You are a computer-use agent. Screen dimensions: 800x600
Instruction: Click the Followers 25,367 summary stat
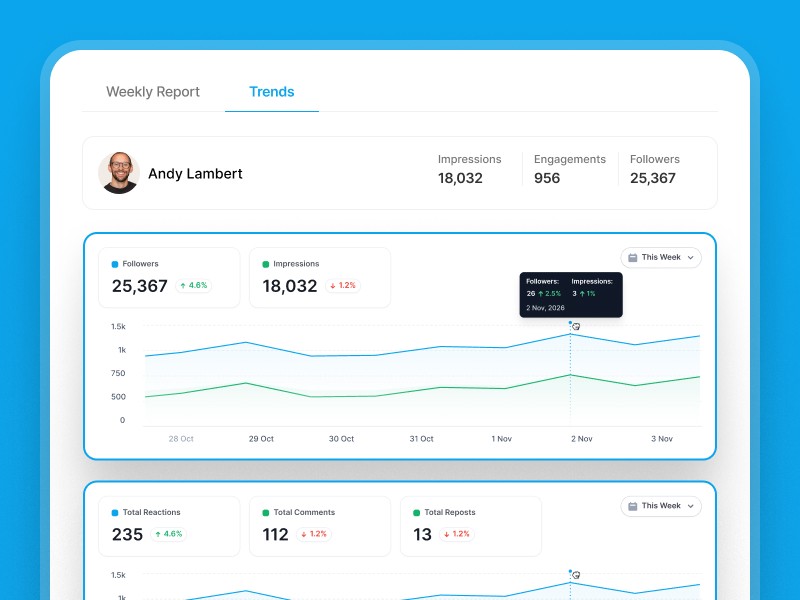click(x=655, y=170)
